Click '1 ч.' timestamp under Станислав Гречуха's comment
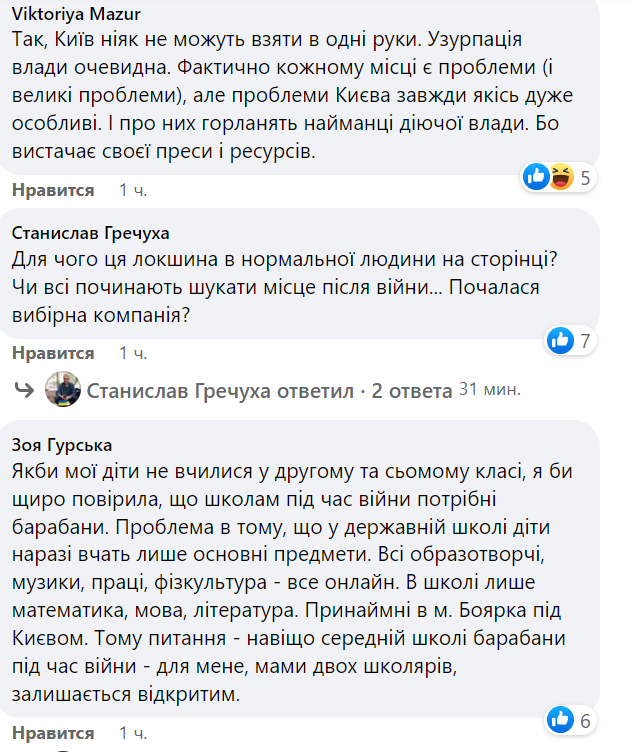This screenshot has width=632, height=752. [x=132, y=353]
